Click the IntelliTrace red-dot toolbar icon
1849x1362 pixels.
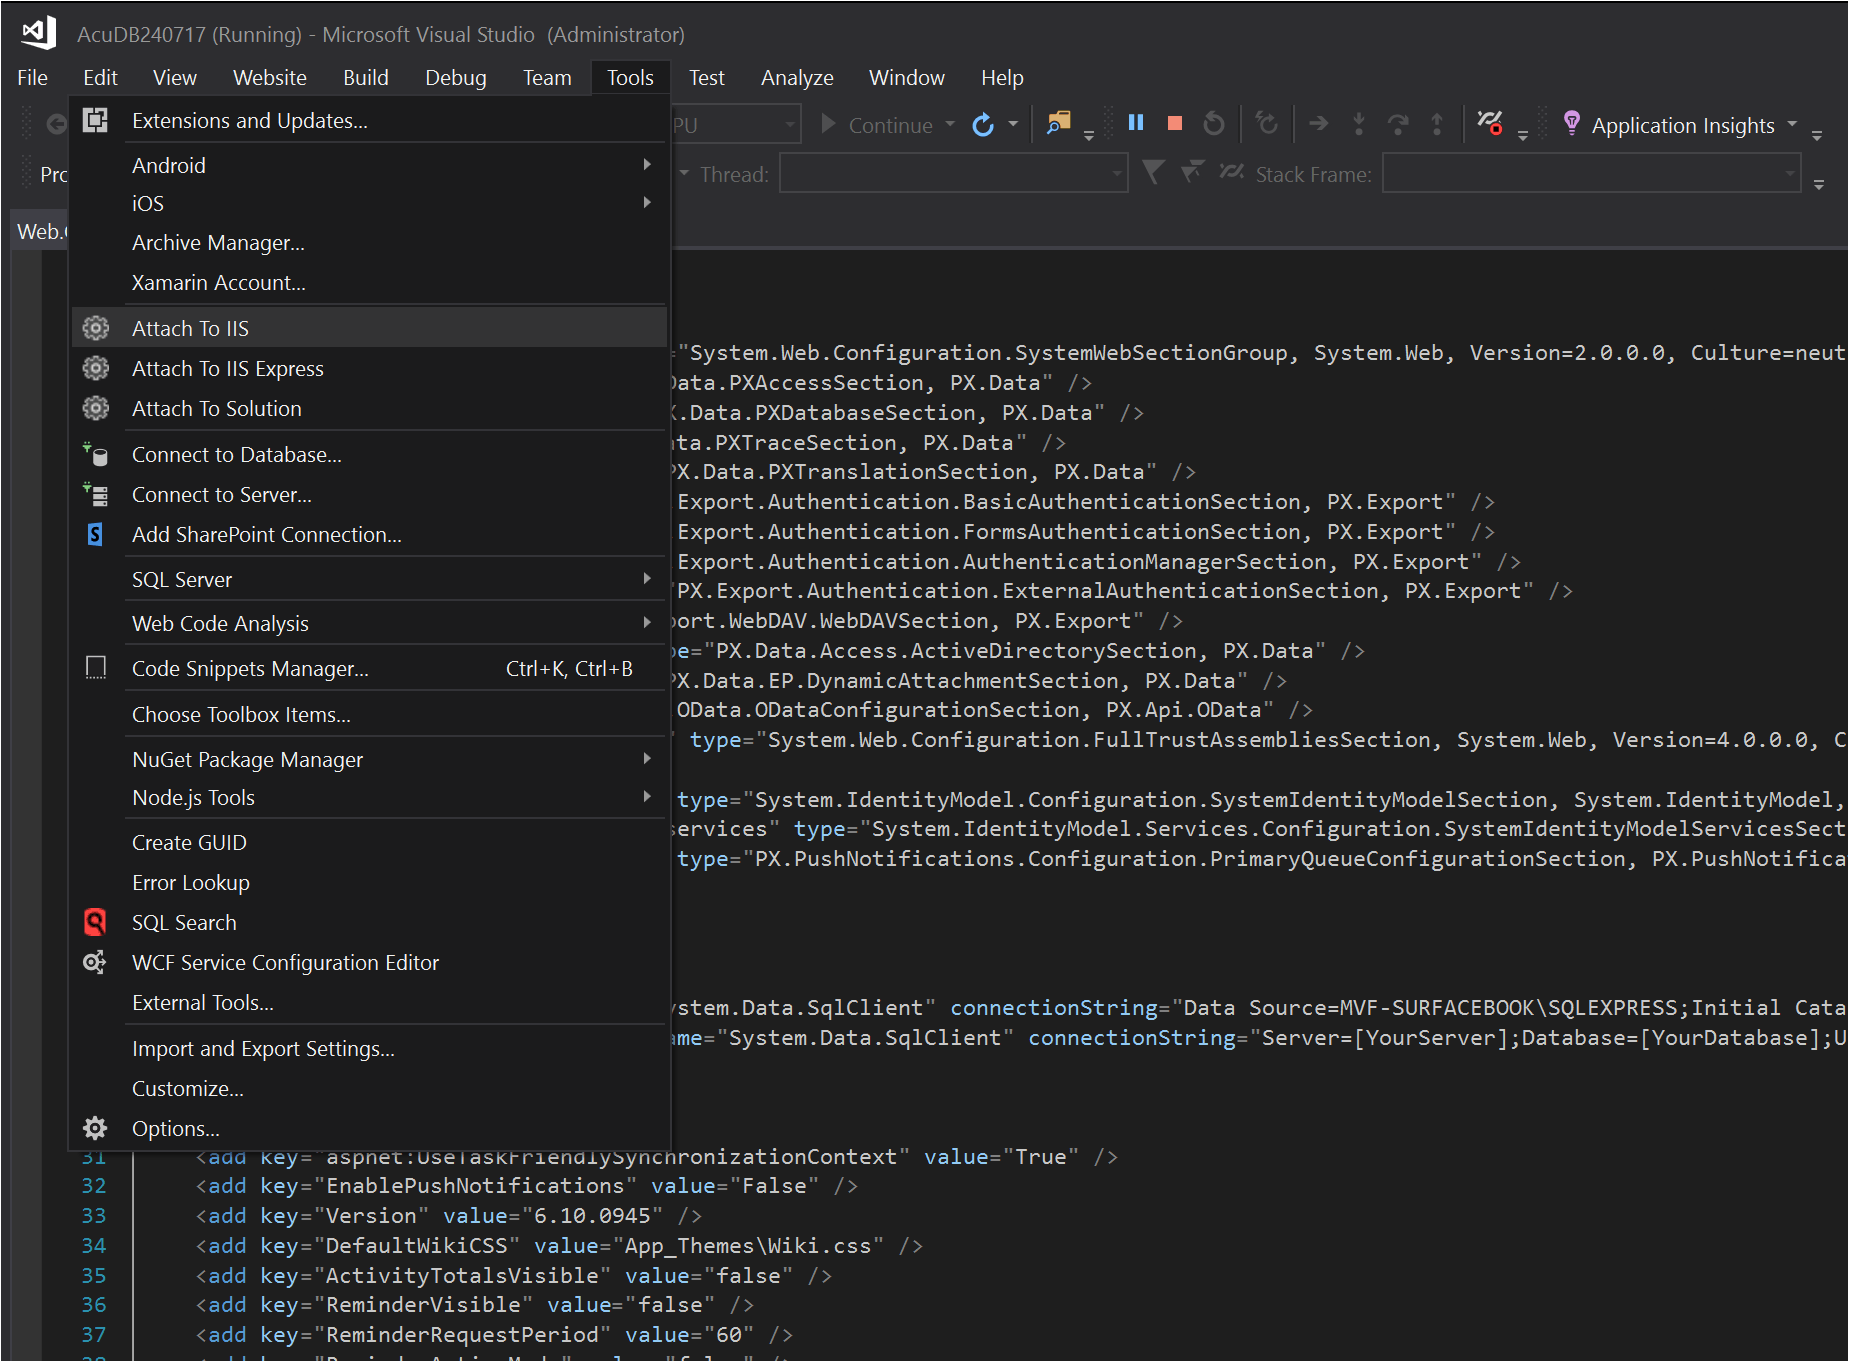(x=1490, y=123)
